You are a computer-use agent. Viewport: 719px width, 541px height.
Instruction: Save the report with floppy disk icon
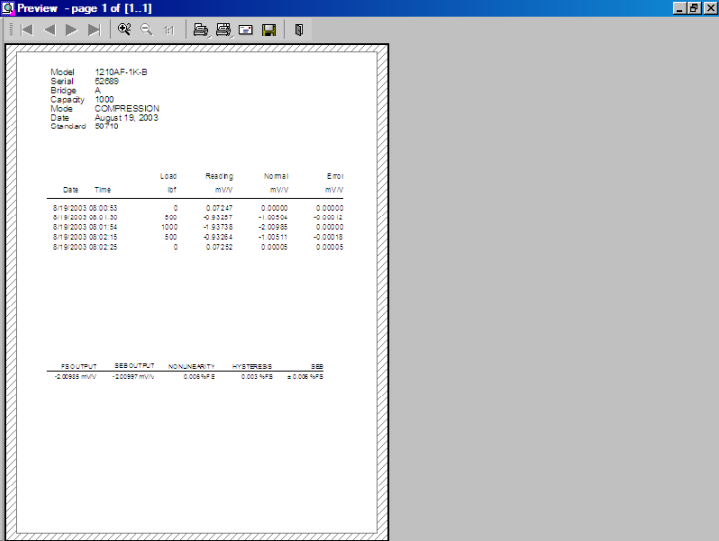[268, 30]
